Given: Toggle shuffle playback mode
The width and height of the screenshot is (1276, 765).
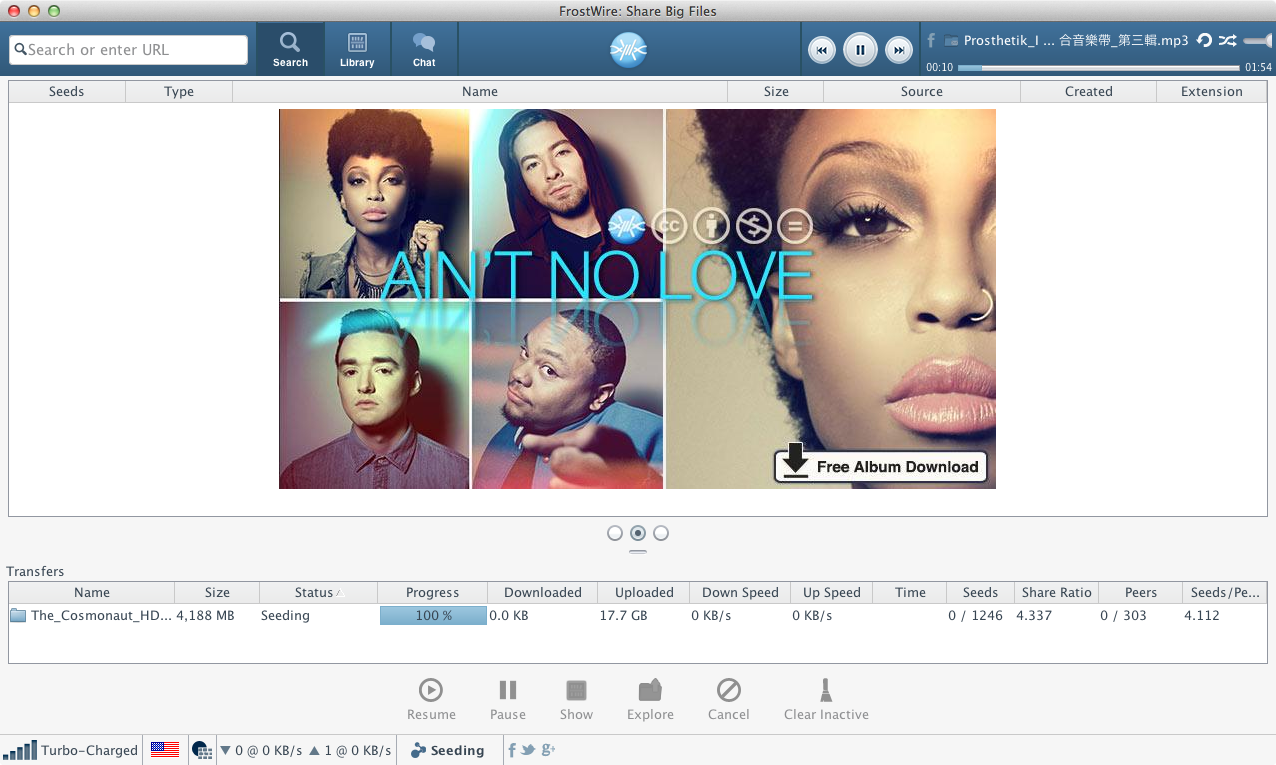Looking at the screenshot, I should tap(1227, 41).
